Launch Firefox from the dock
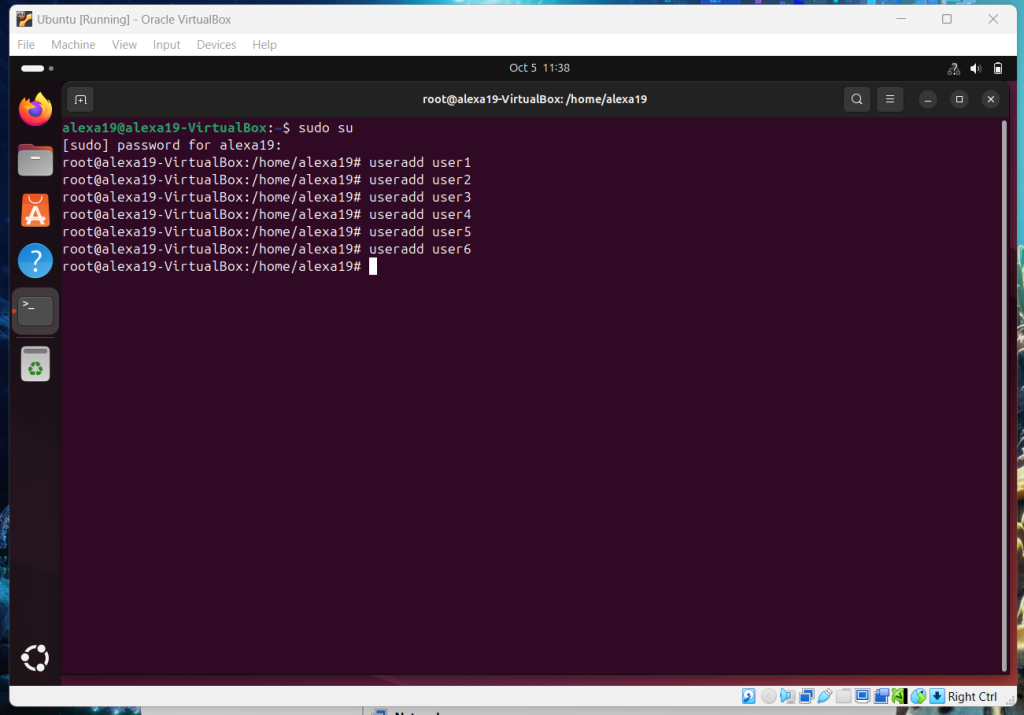The height and width of the screenshot is (715, 1024). pyautogui.click(x=35, y=109)
